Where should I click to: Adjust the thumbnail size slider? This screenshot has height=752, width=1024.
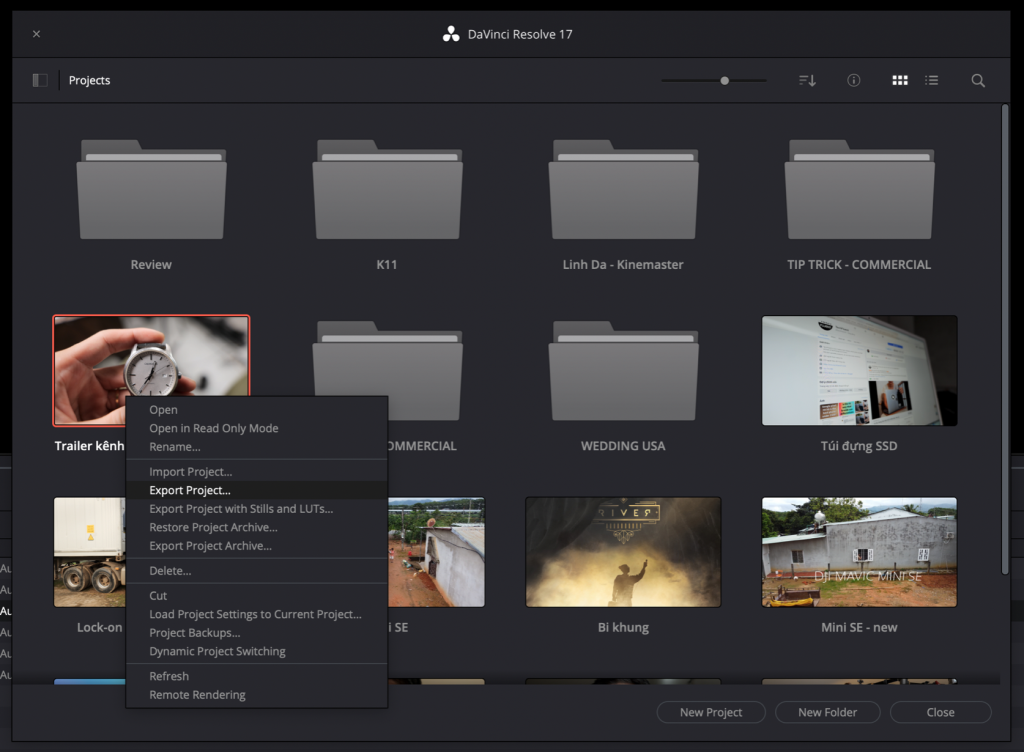[x=724, y=80]
